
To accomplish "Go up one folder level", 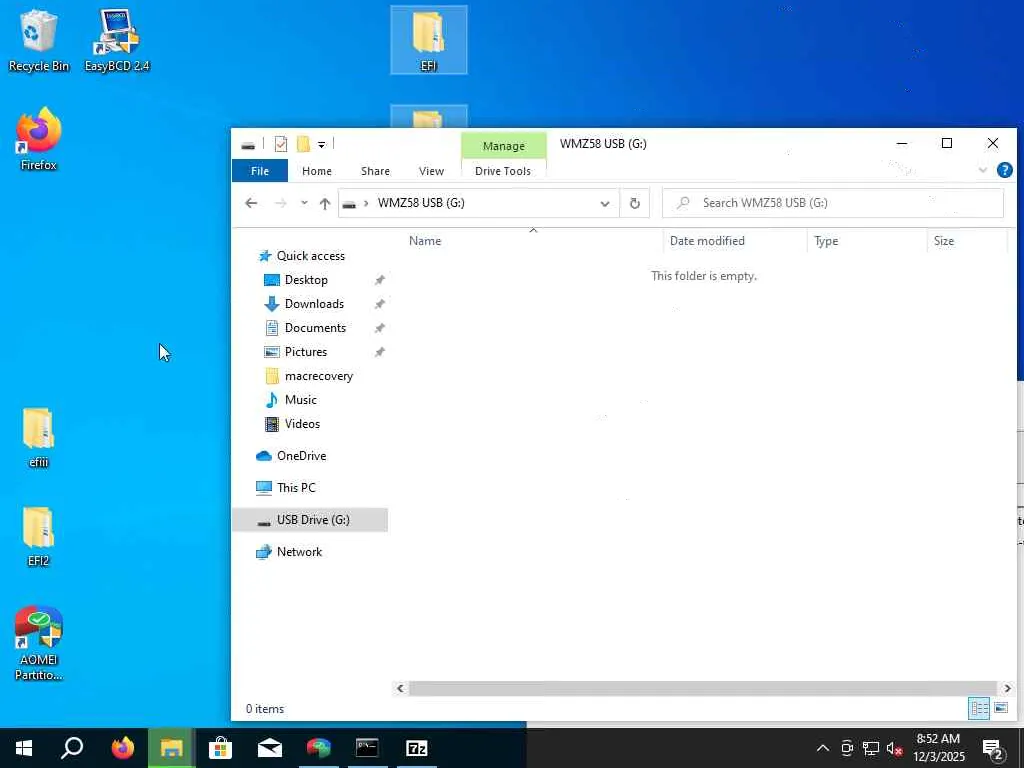I will tap(325, 203).
